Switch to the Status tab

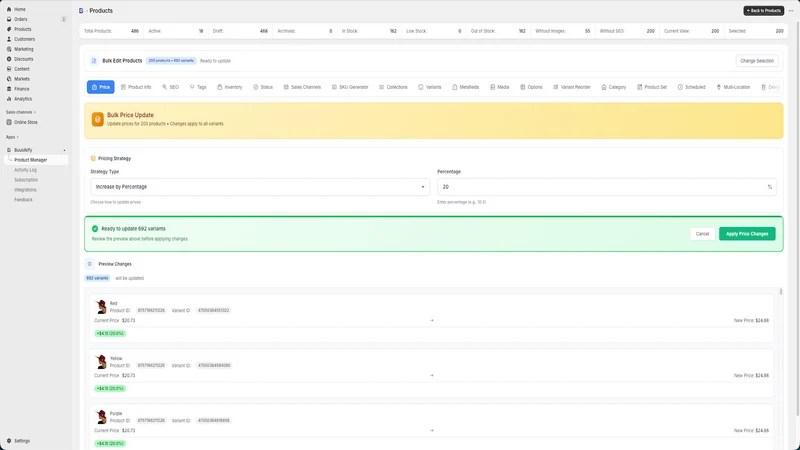[x=263, y=87]
